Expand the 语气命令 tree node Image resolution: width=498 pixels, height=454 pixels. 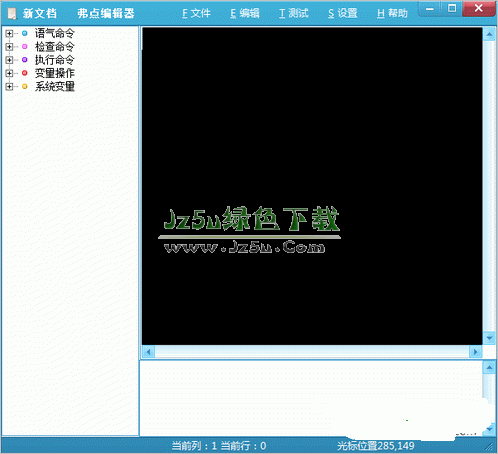click(x=9, y=33)
